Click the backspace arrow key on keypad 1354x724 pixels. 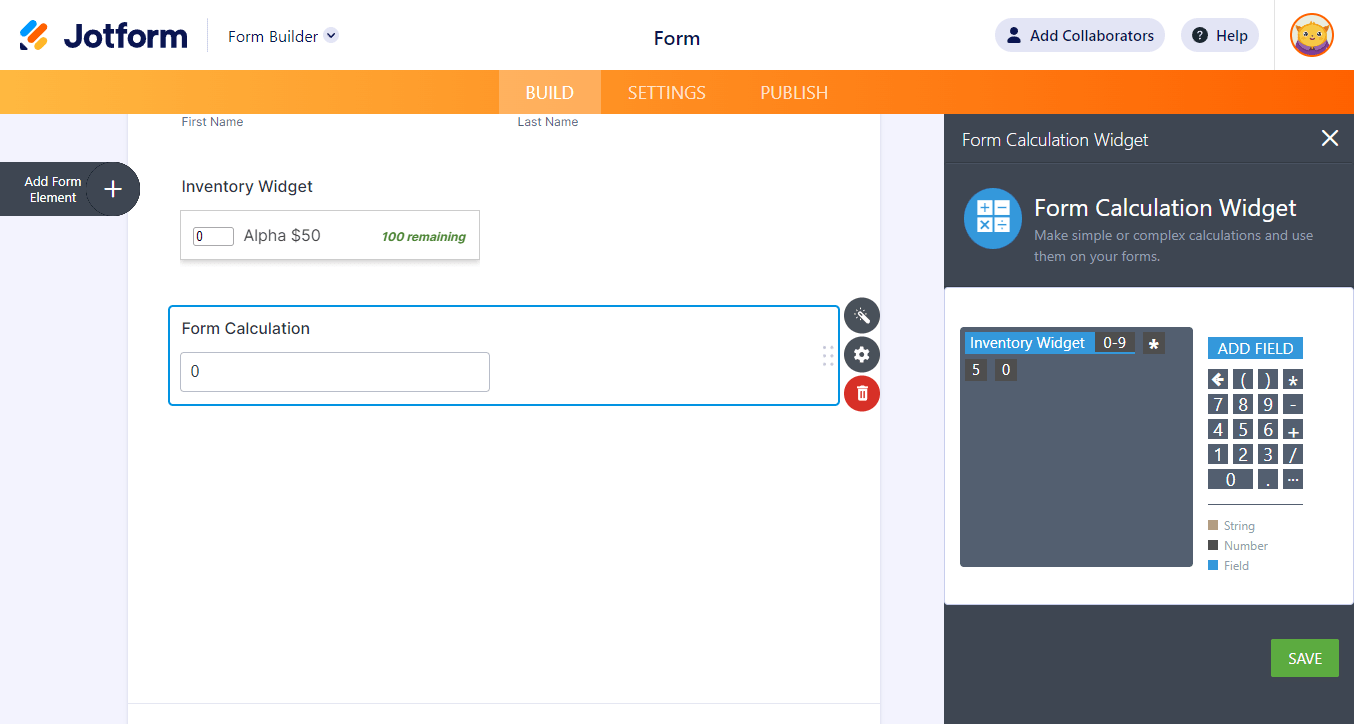tap(1217, 379)
